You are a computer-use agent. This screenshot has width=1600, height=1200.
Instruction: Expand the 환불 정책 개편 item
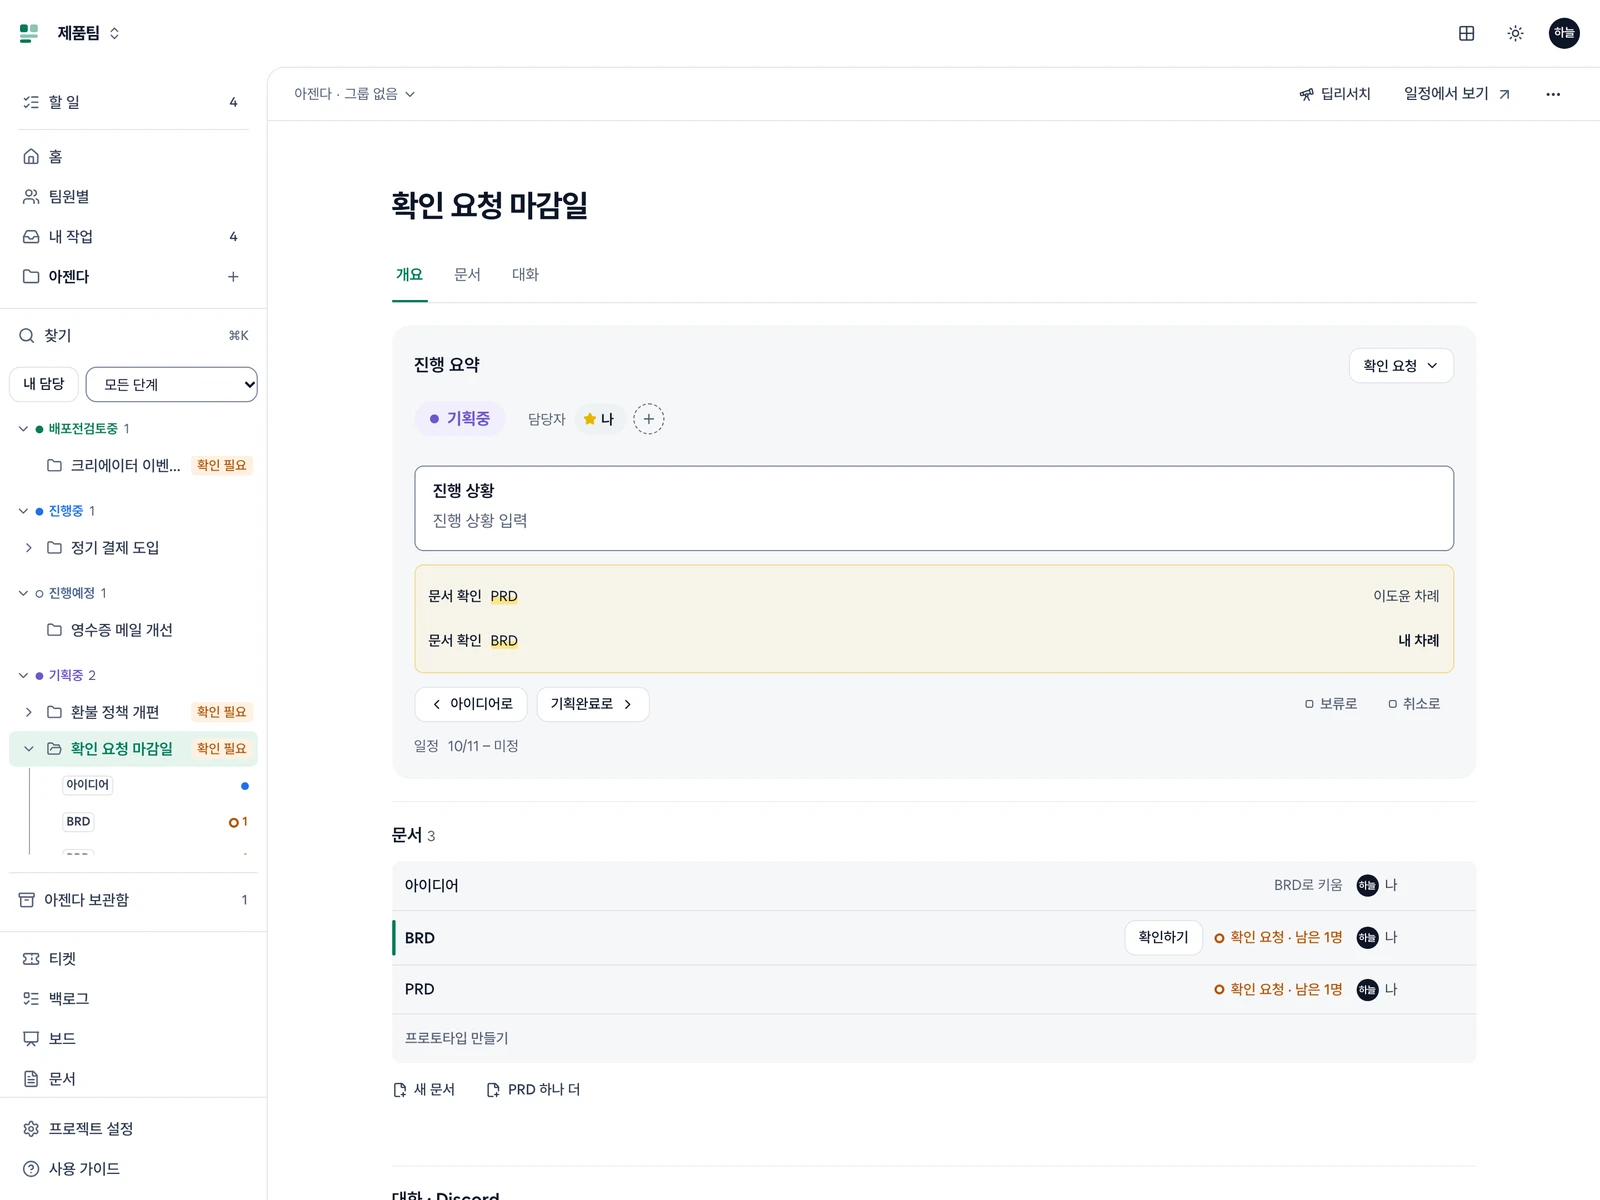29,712
